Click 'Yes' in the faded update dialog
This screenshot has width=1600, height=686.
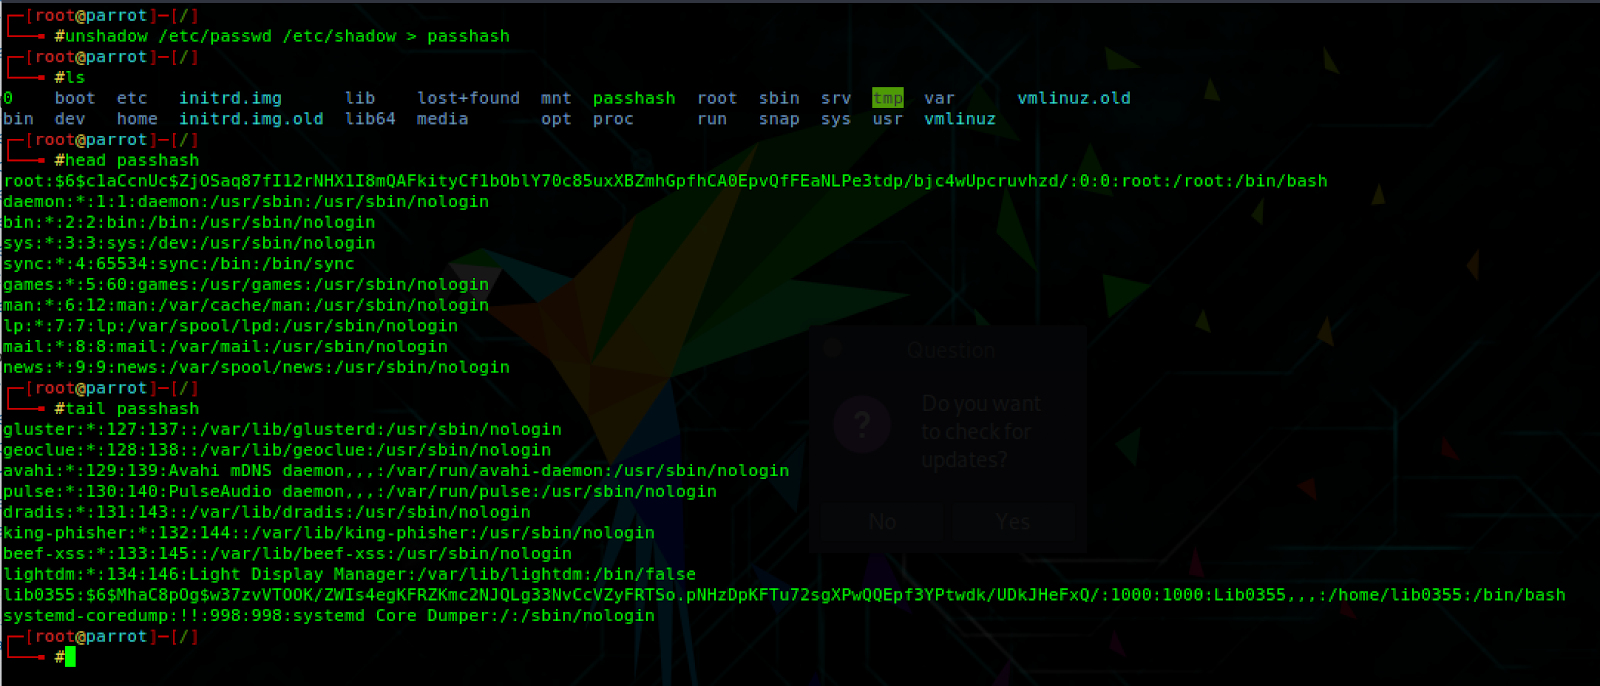click(1013, 522)
